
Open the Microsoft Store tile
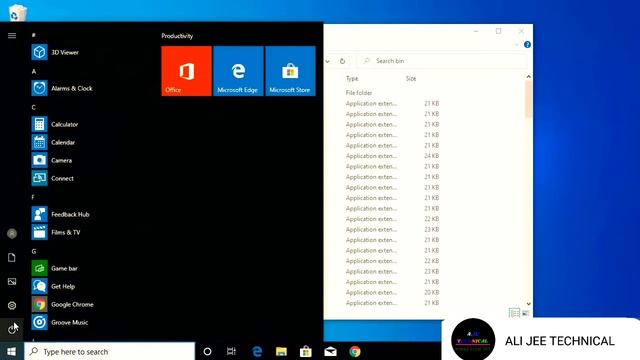pyautogui.click(x=290, y=71)
